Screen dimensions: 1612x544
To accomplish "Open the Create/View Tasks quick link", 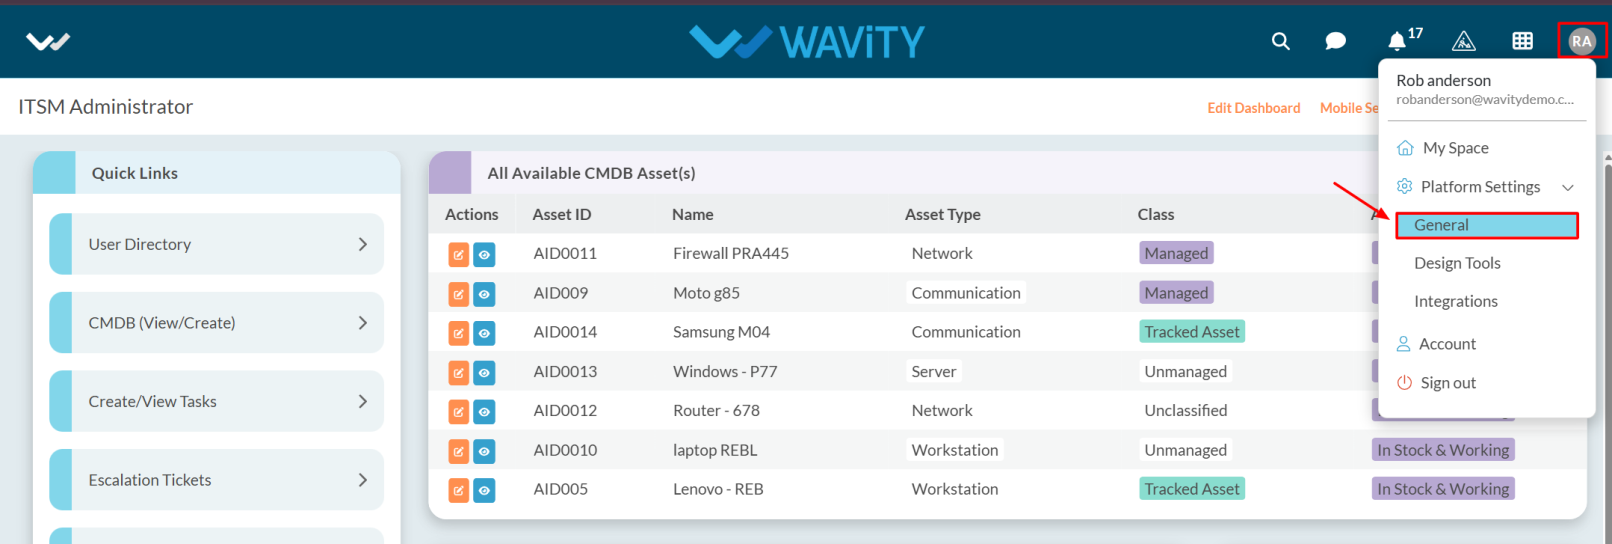I will click(x=216, y=401).
